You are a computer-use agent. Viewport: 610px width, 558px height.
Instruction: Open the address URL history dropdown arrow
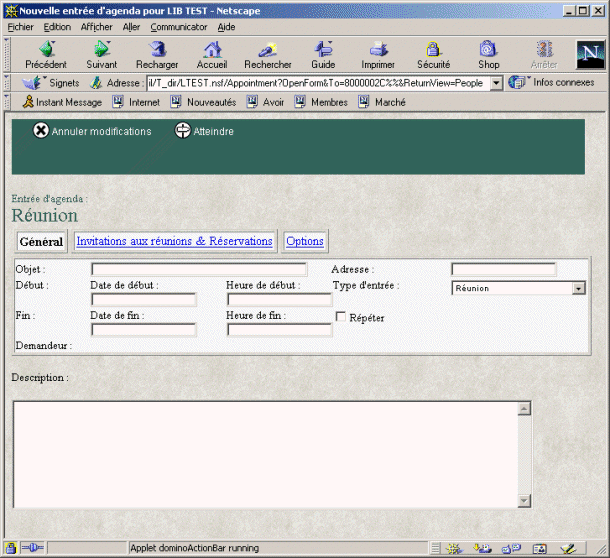(x=496, y=83)
